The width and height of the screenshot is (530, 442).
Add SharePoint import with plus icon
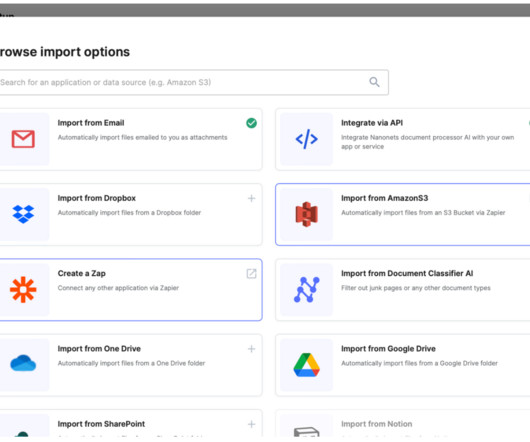pos(251,424)
